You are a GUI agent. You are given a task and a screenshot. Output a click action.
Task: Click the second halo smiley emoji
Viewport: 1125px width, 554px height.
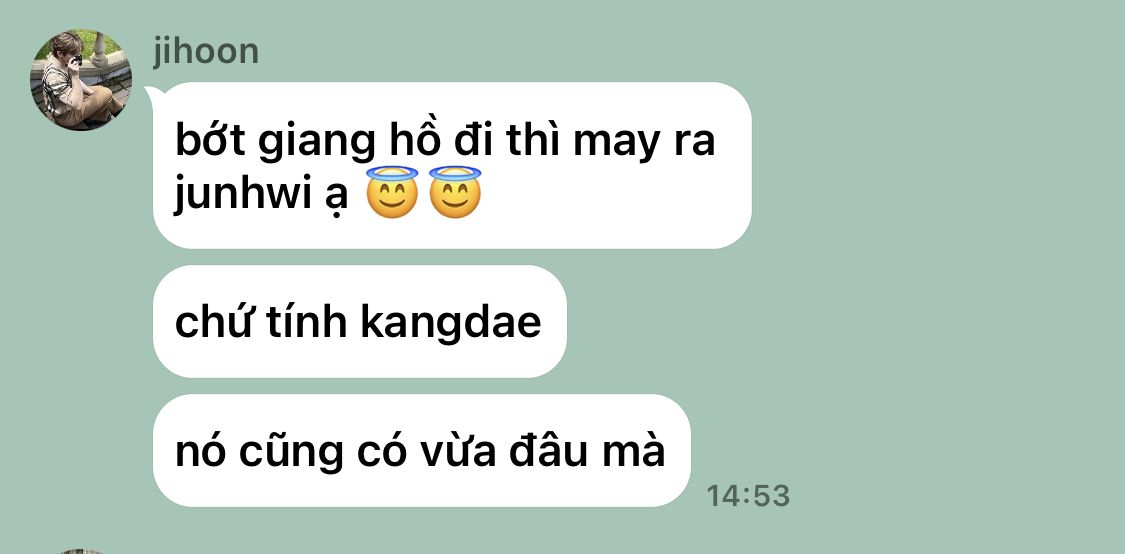pos(455,192)
